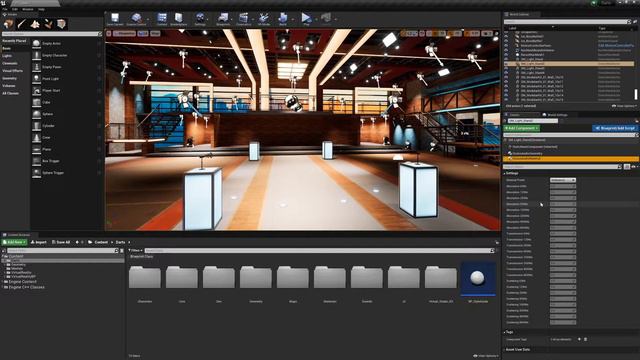Click the Launch toolbar icon

[x=326, y=18]
